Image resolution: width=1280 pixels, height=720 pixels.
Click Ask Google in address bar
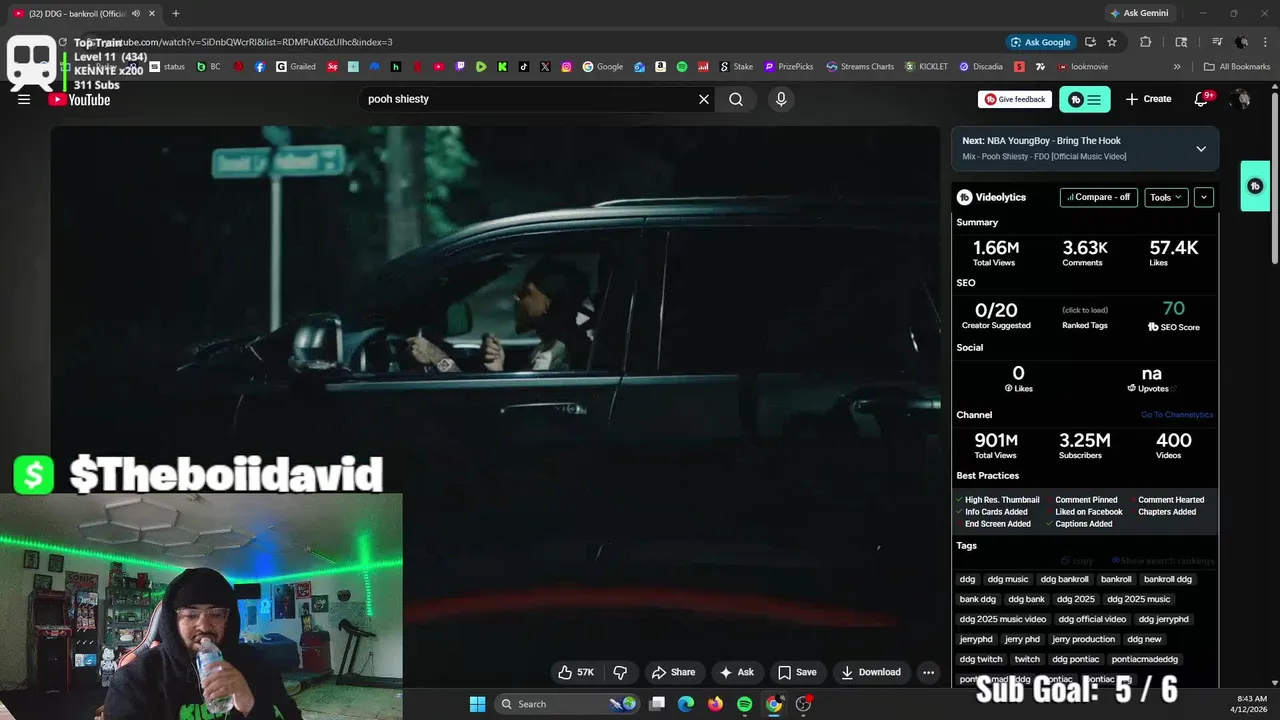click(x=1040, y=42)
